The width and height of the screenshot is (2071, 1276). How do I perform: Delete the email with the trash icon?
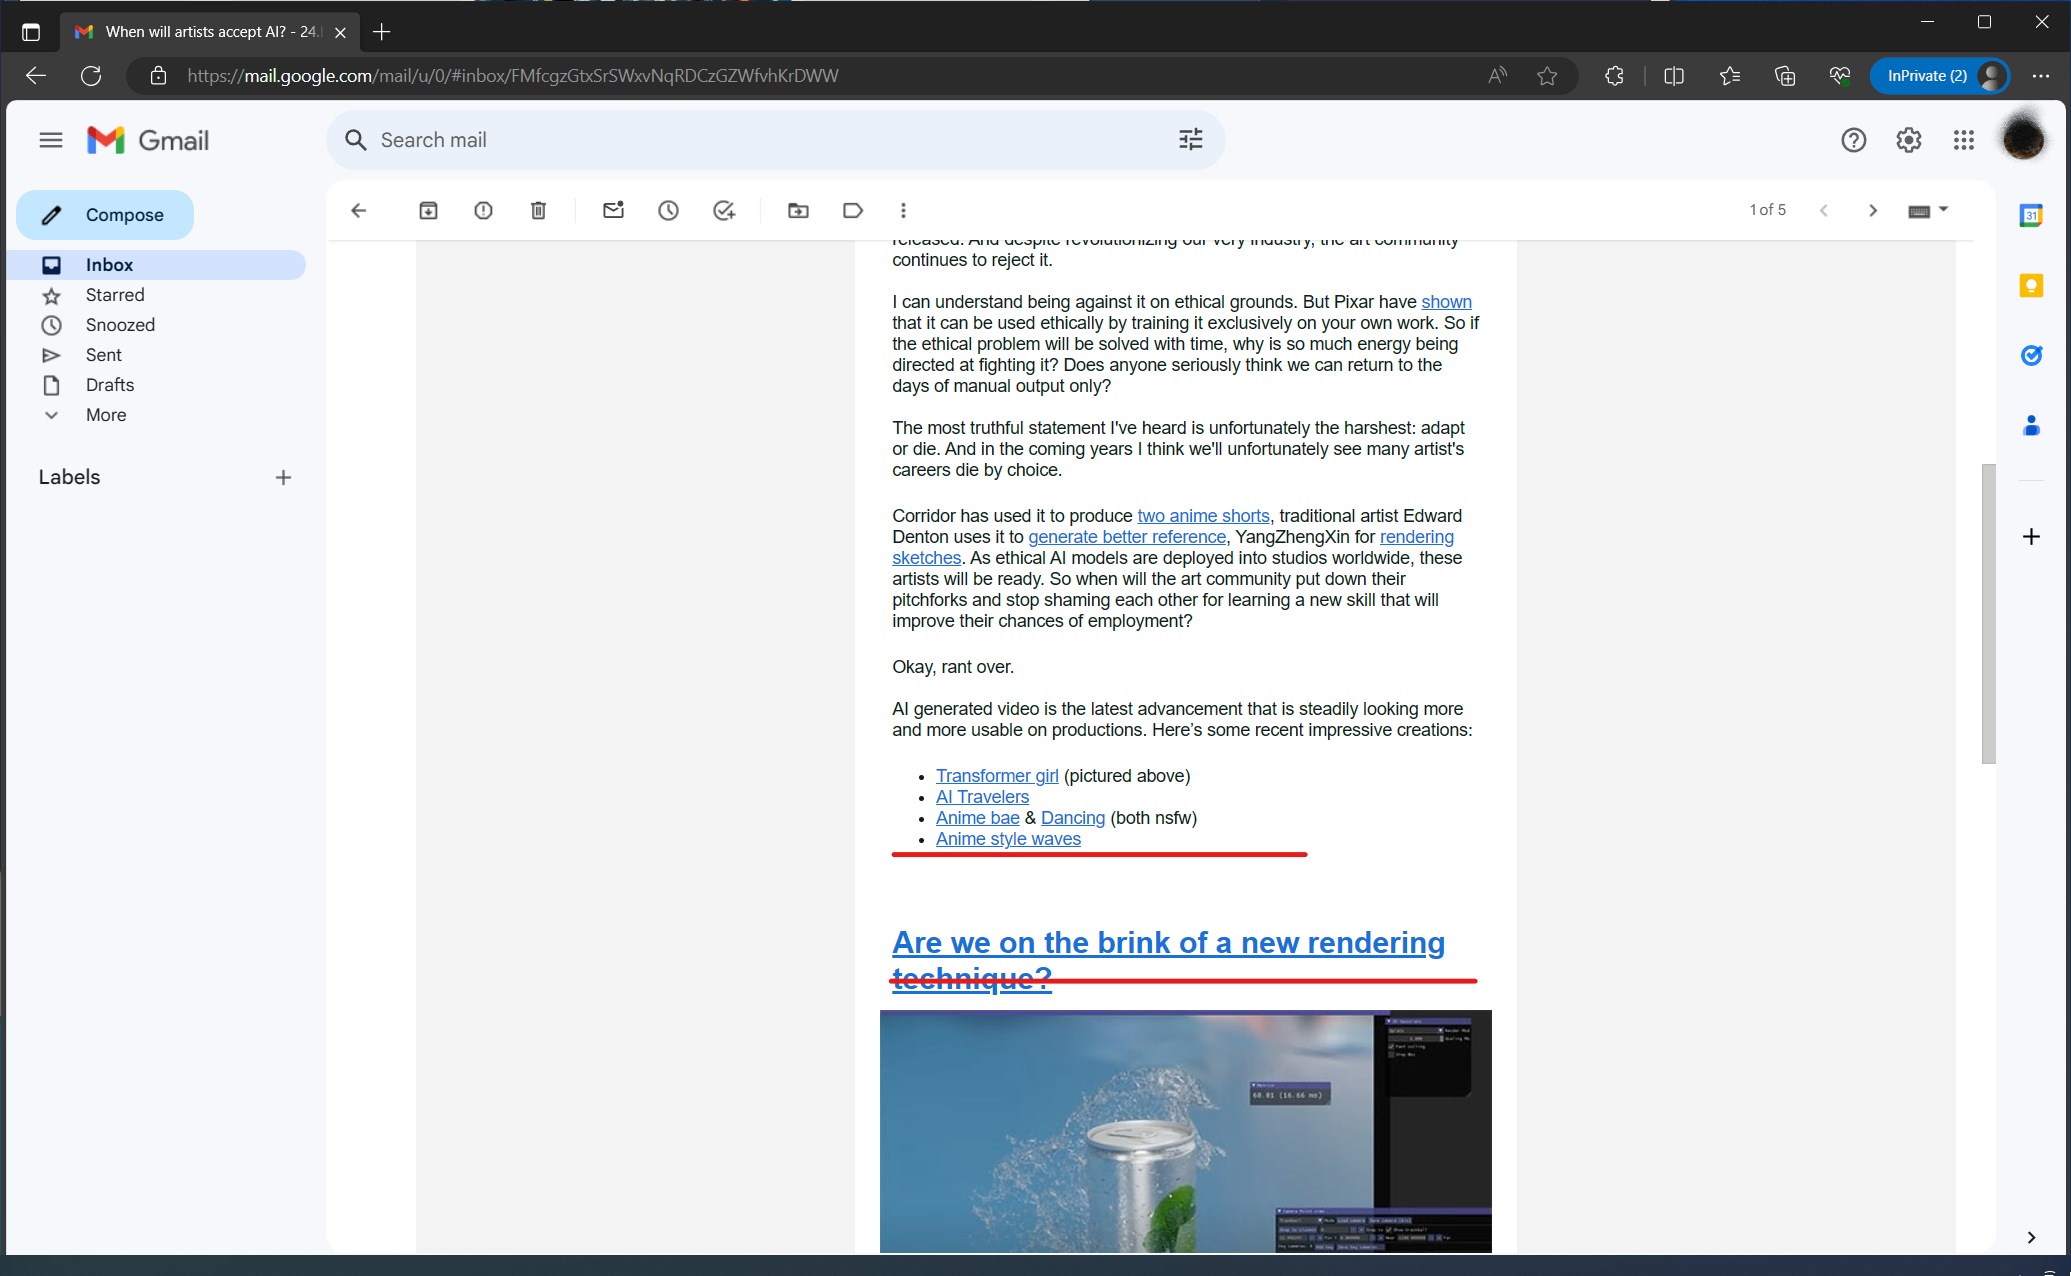coord(538,210)
